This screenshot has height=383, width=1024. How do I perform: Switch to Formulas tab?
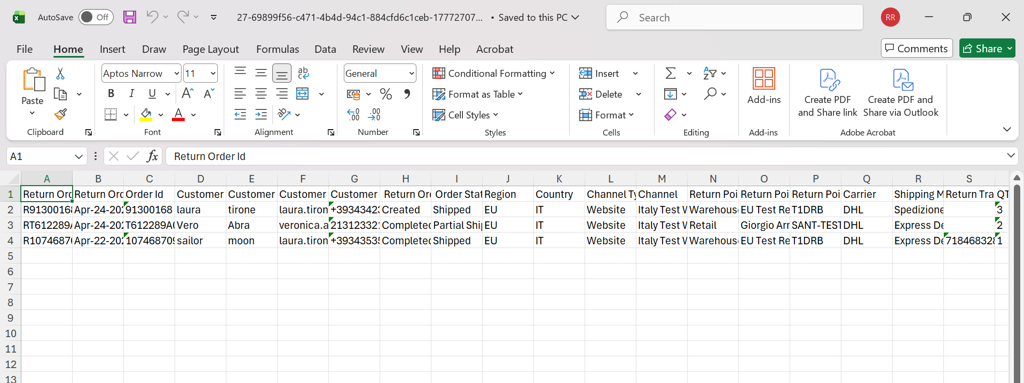[278, 49]
